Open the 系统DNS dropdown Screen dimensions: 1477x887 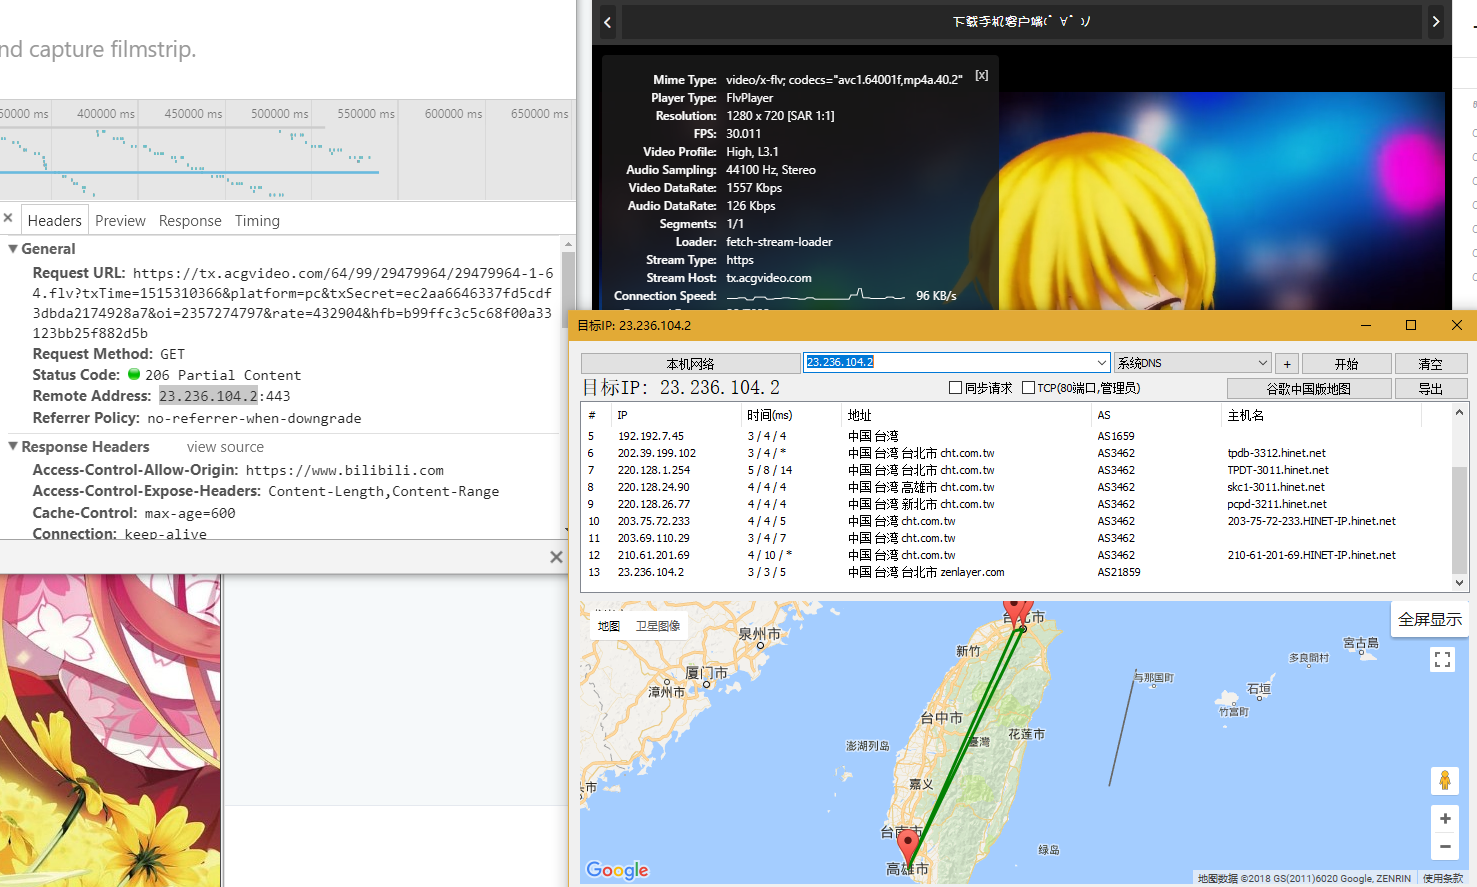(1192, 363)
